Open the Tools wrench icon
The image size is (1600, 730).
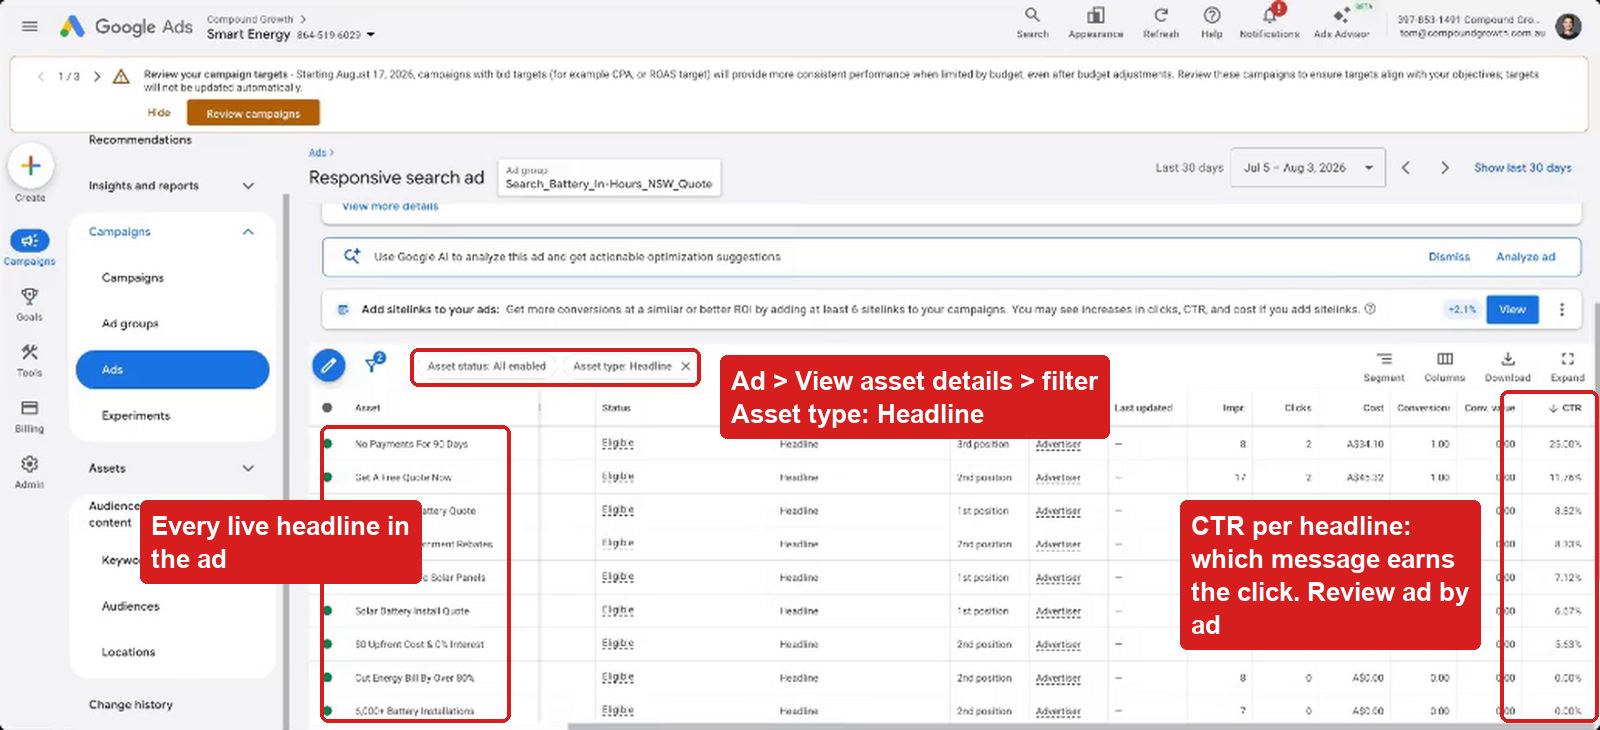point(30,352)
